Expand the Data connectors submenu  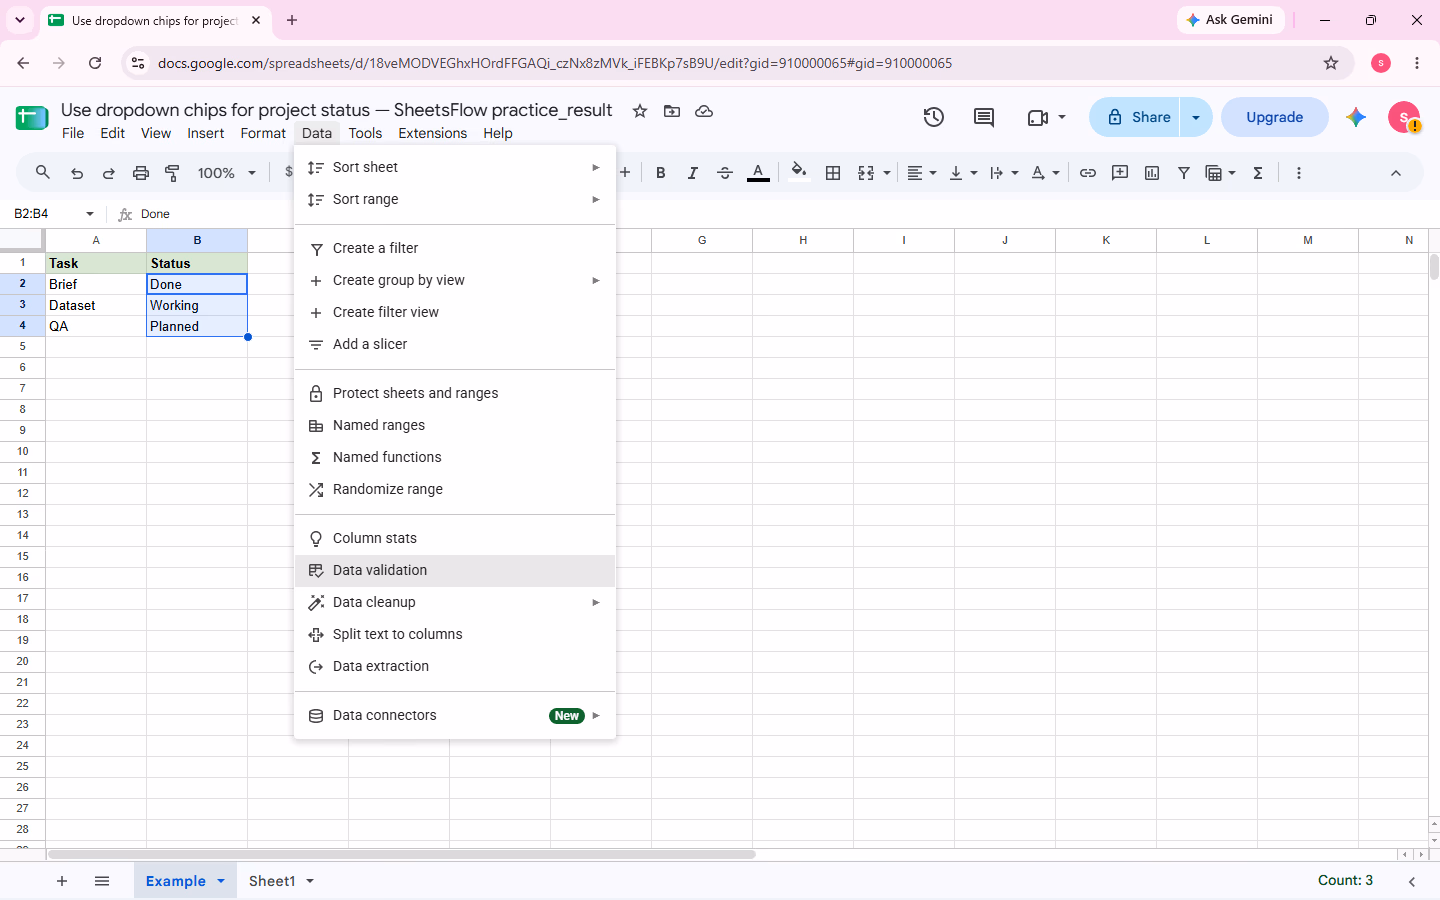455,715
